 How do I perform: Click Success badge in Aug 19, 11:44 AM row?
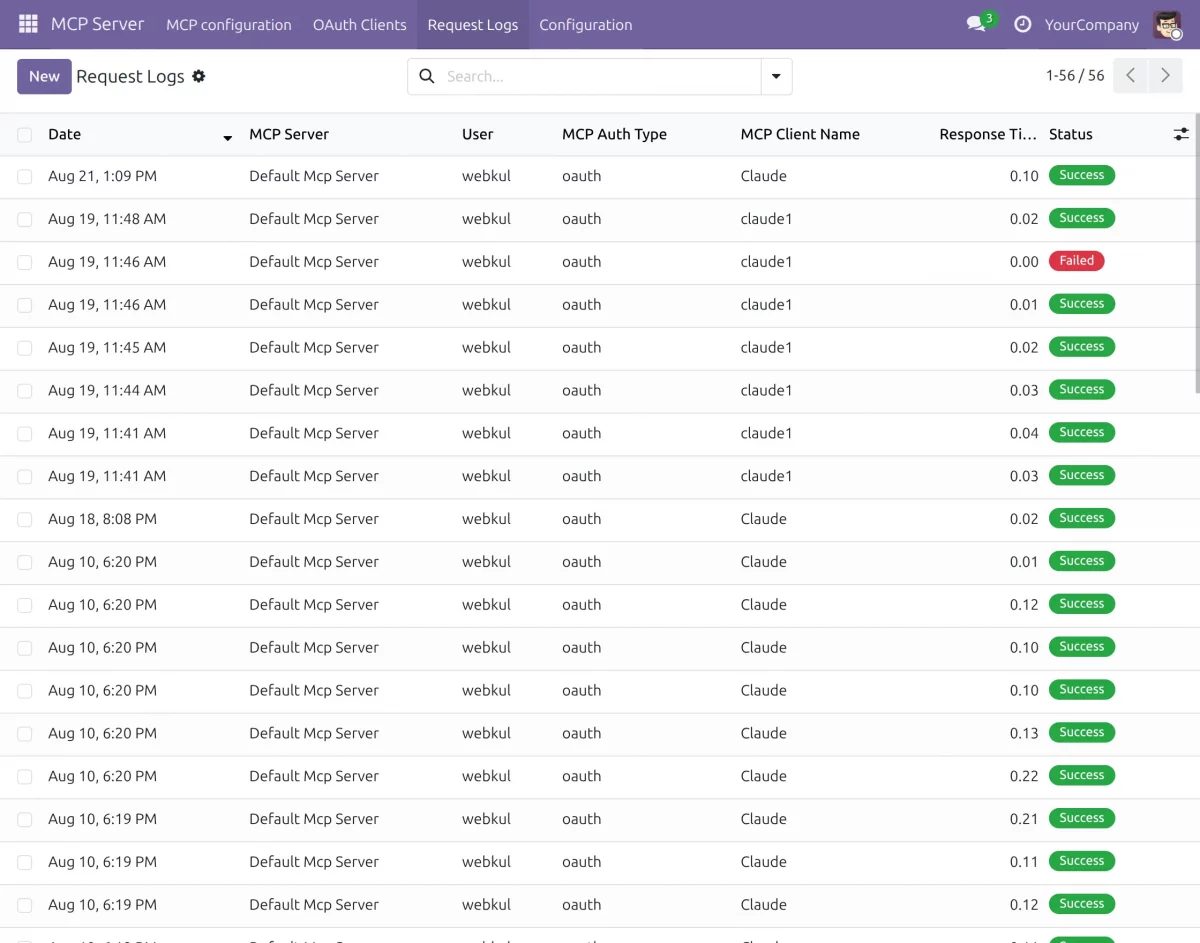tap(1081, 389)
